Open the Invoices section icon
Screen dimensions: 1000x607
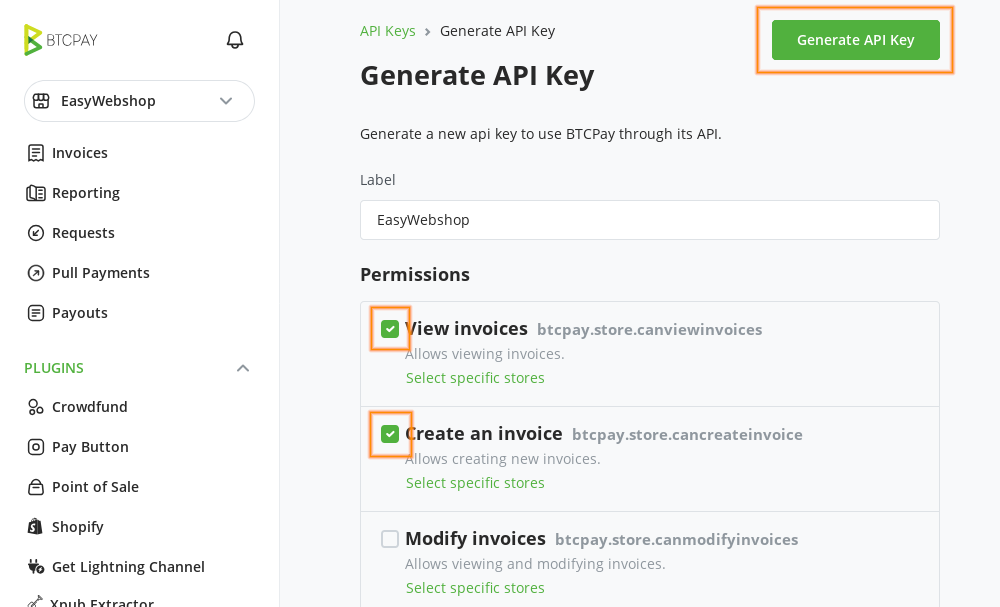35,152
